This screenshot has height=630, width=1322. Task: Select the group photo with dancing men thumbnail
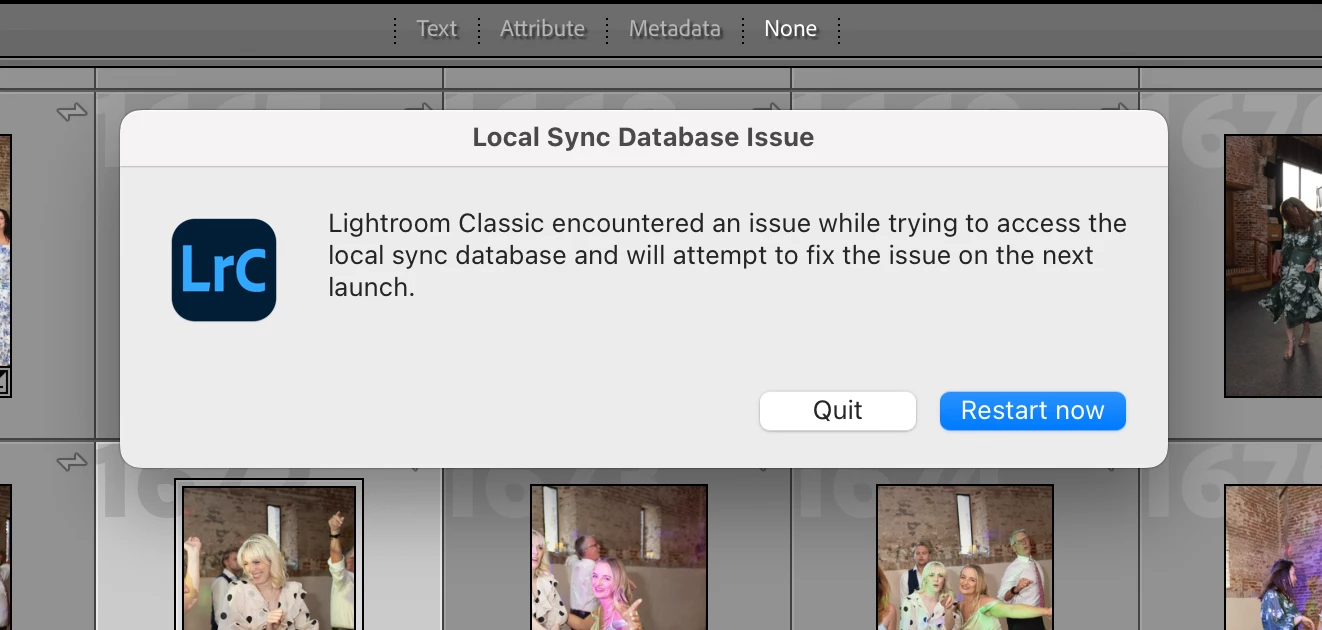[965, 558]
